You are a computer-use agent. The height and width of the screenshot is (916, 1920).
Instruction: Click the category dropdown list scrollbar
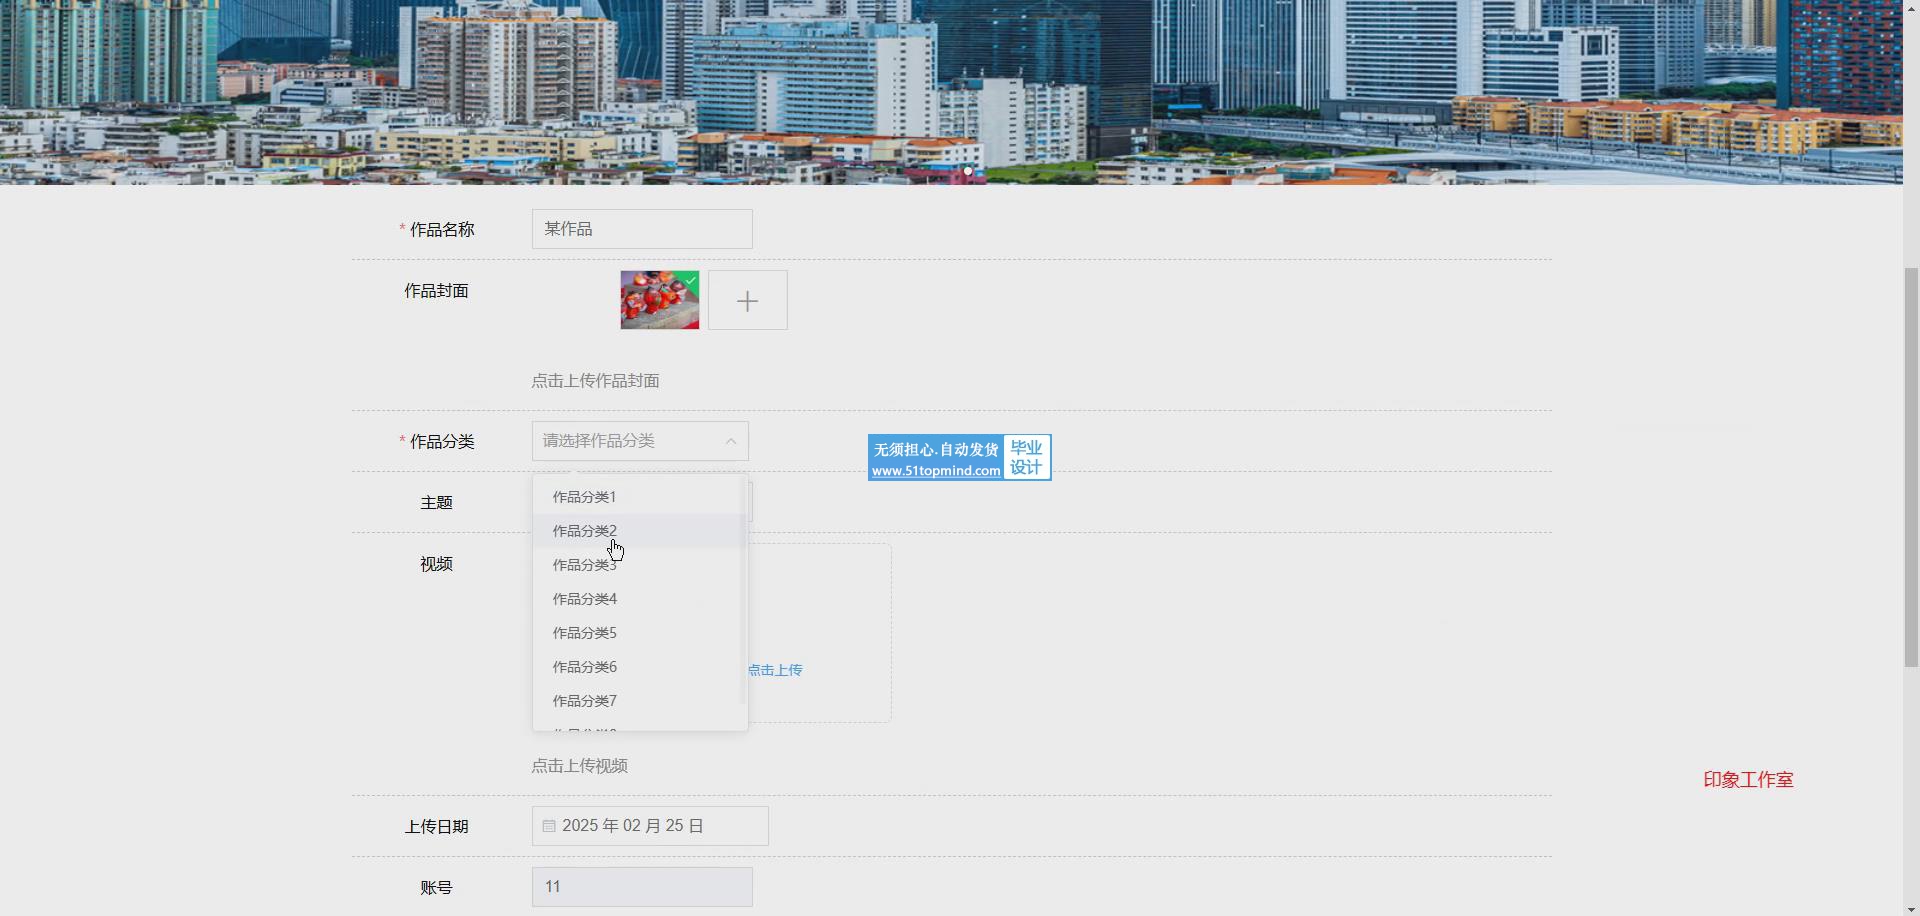click(x=743, y=590)
